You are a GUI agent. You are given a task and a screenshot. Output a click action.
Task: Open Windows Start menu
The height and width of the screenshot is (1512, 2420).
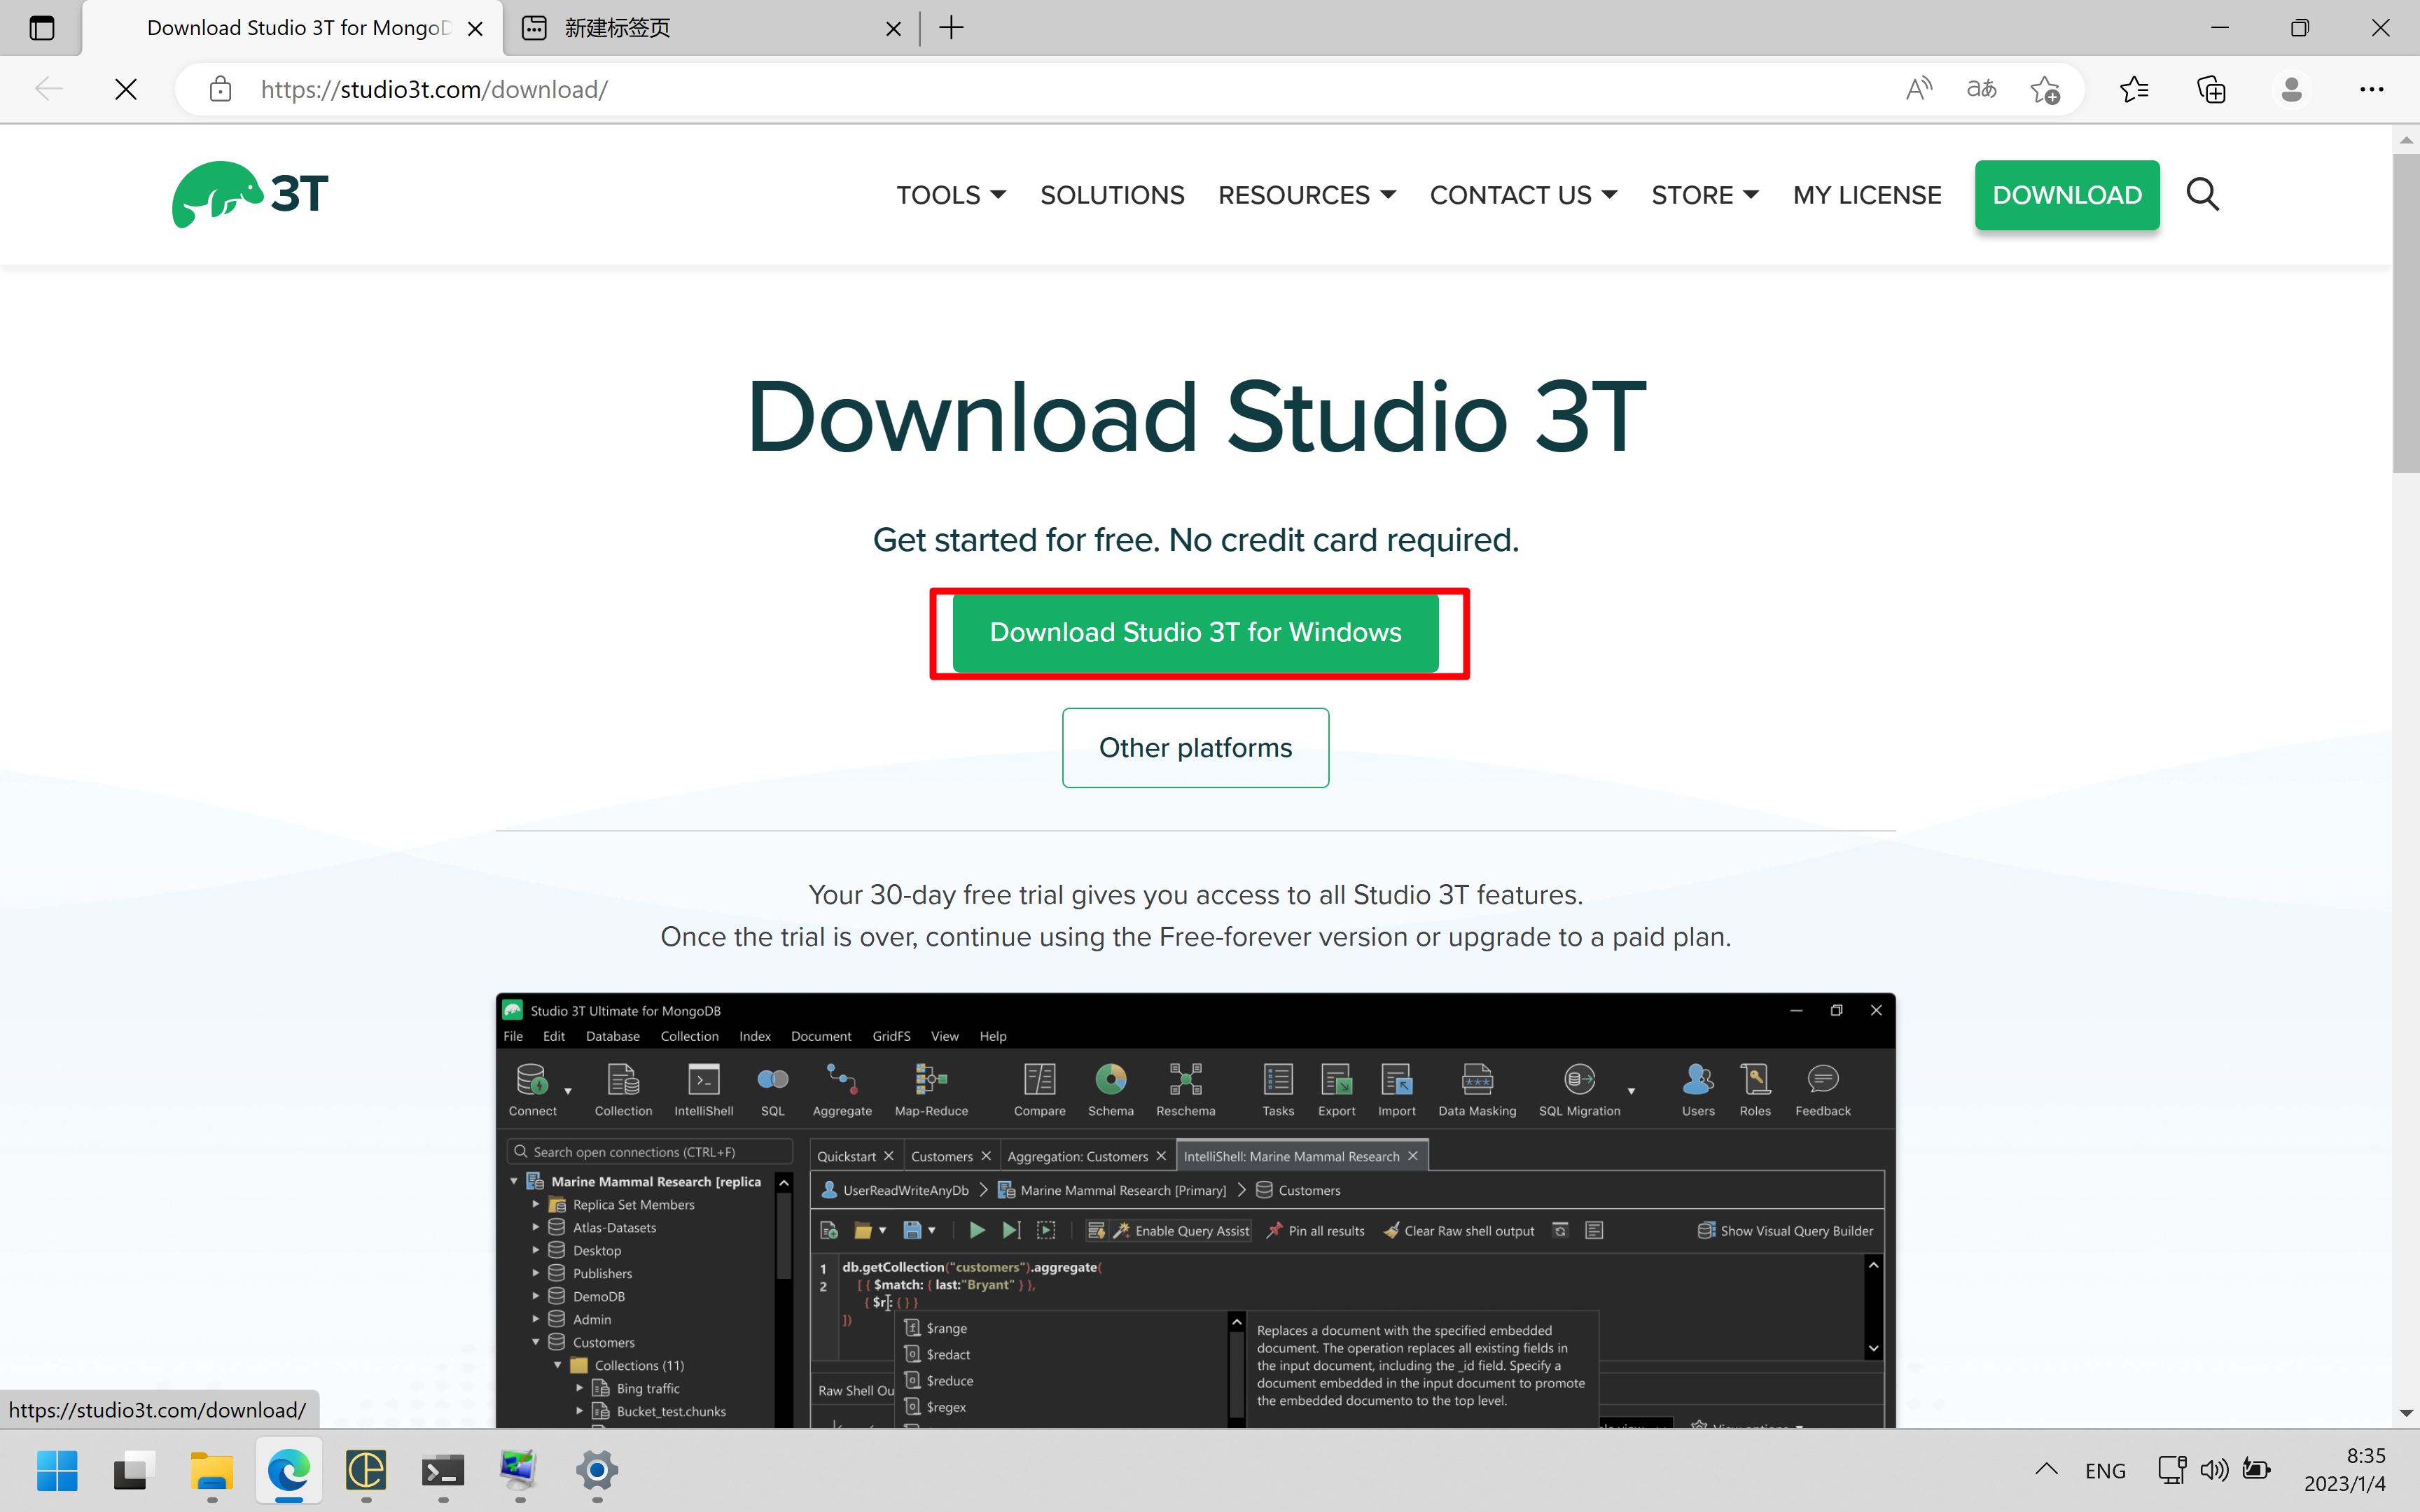pyautogui.click(x=57, y=1470)
